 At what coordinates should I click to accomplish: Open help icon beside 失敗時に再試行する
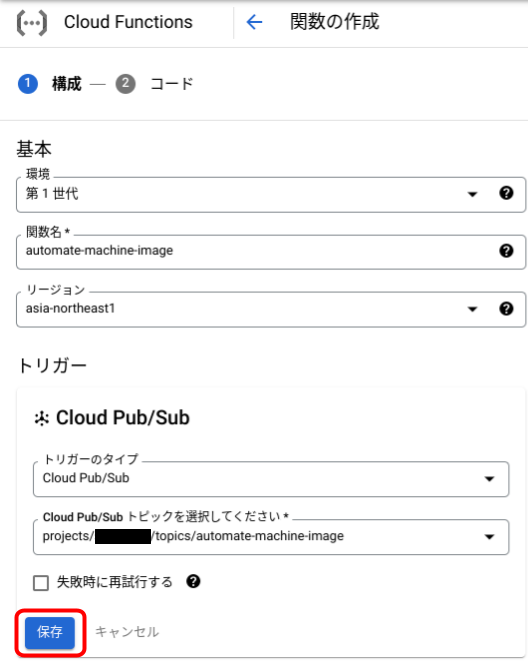[194, 581]
